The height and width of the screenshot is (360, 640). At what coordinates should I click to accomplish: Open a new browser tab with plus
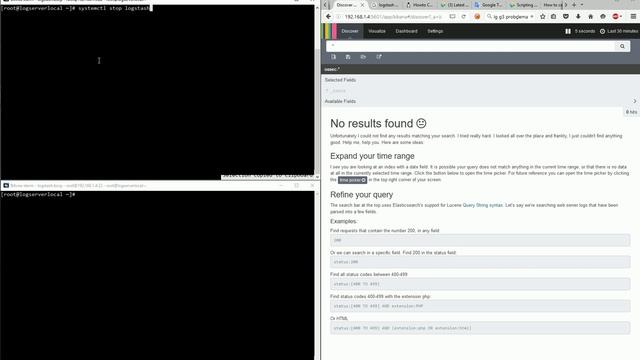(x=574, y=5)
